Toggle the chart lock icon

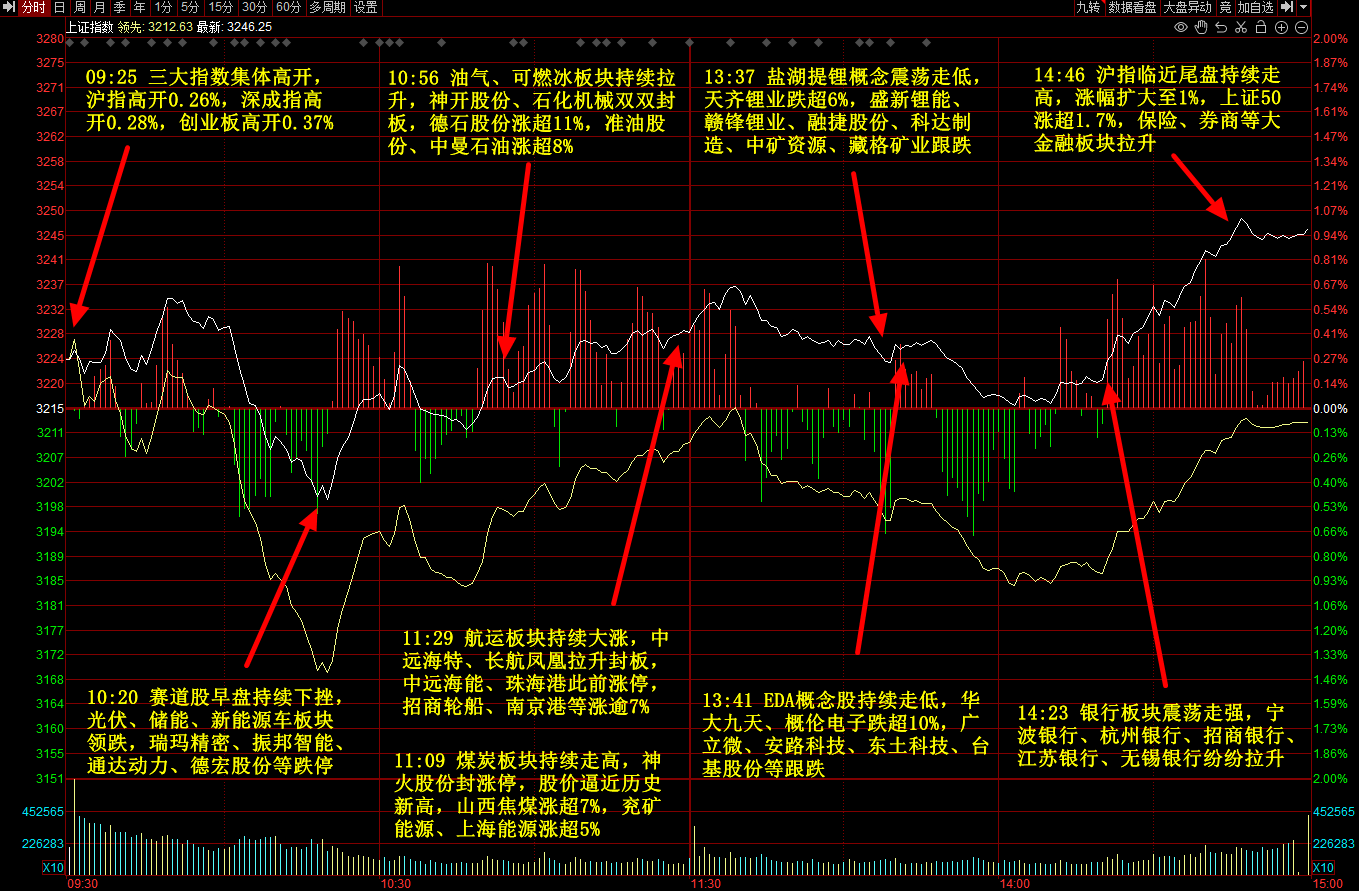point(1261,26)
